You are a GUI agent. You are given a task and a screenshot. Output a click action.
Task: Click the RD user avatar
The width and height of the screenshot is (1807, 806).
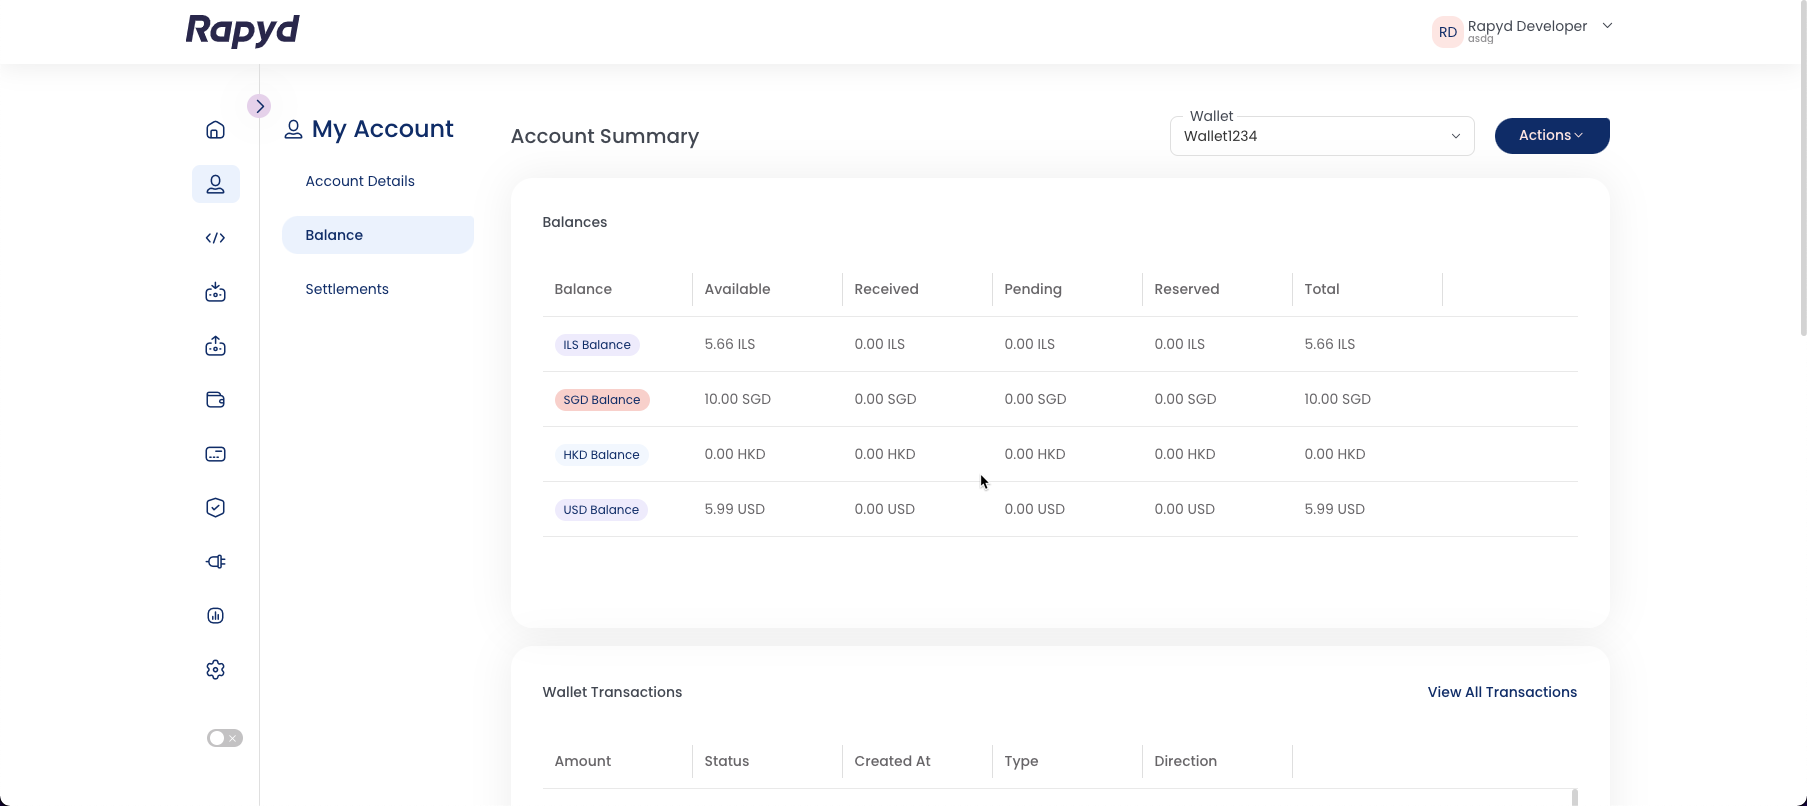tap(1447, 32)
